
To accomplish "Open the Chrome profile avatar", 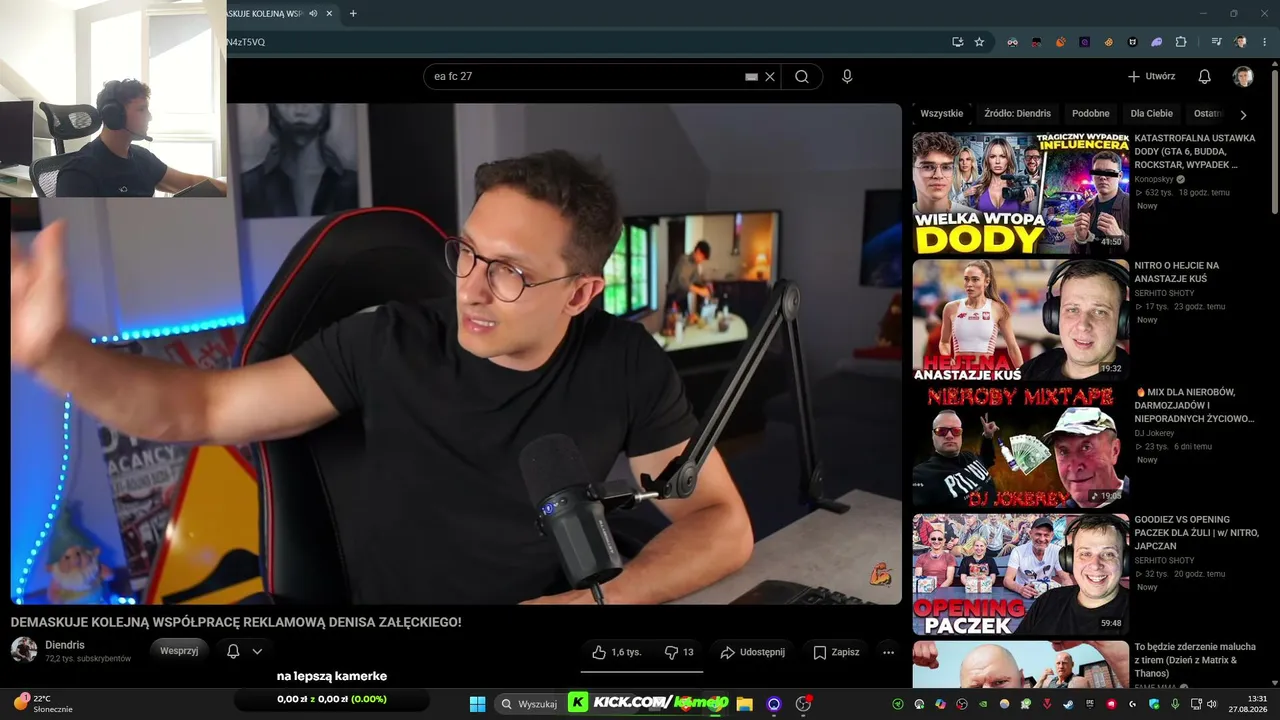I will [x=1241, y=42].
